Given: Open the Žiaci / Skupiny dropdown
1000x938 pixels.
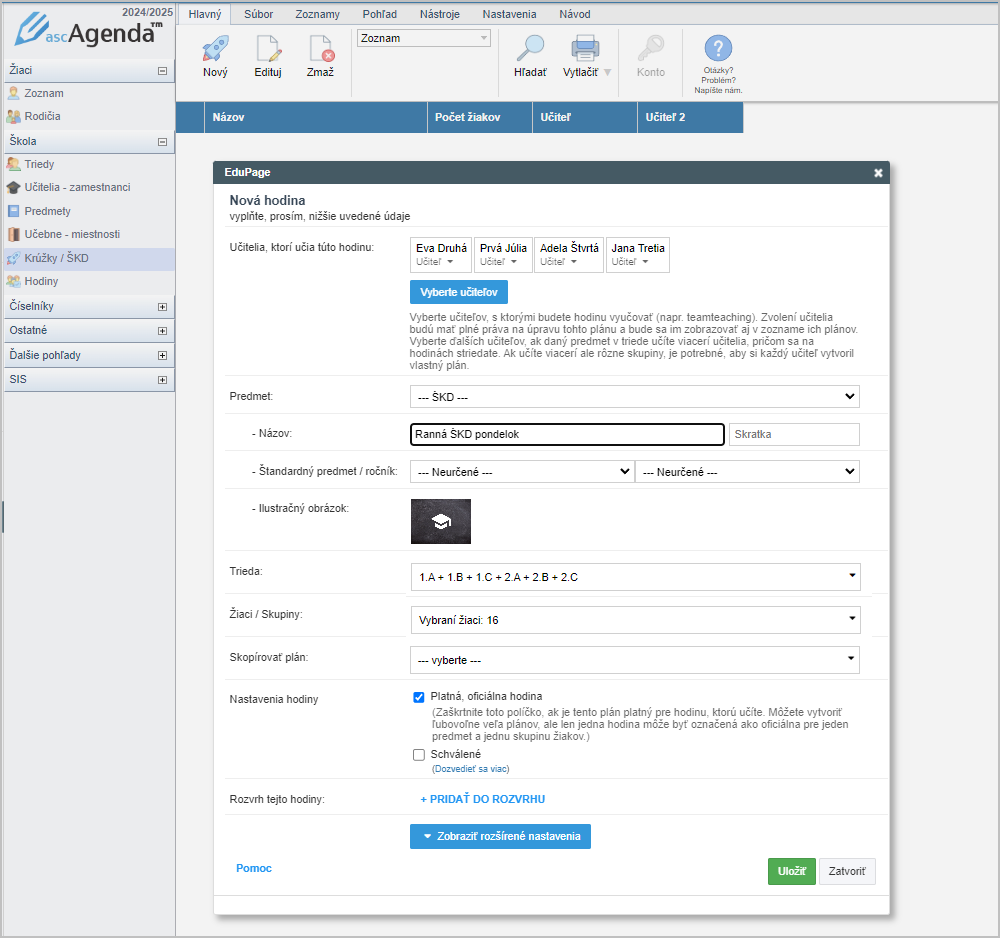Looking at the screenshot, I should (x=635, y=620).
